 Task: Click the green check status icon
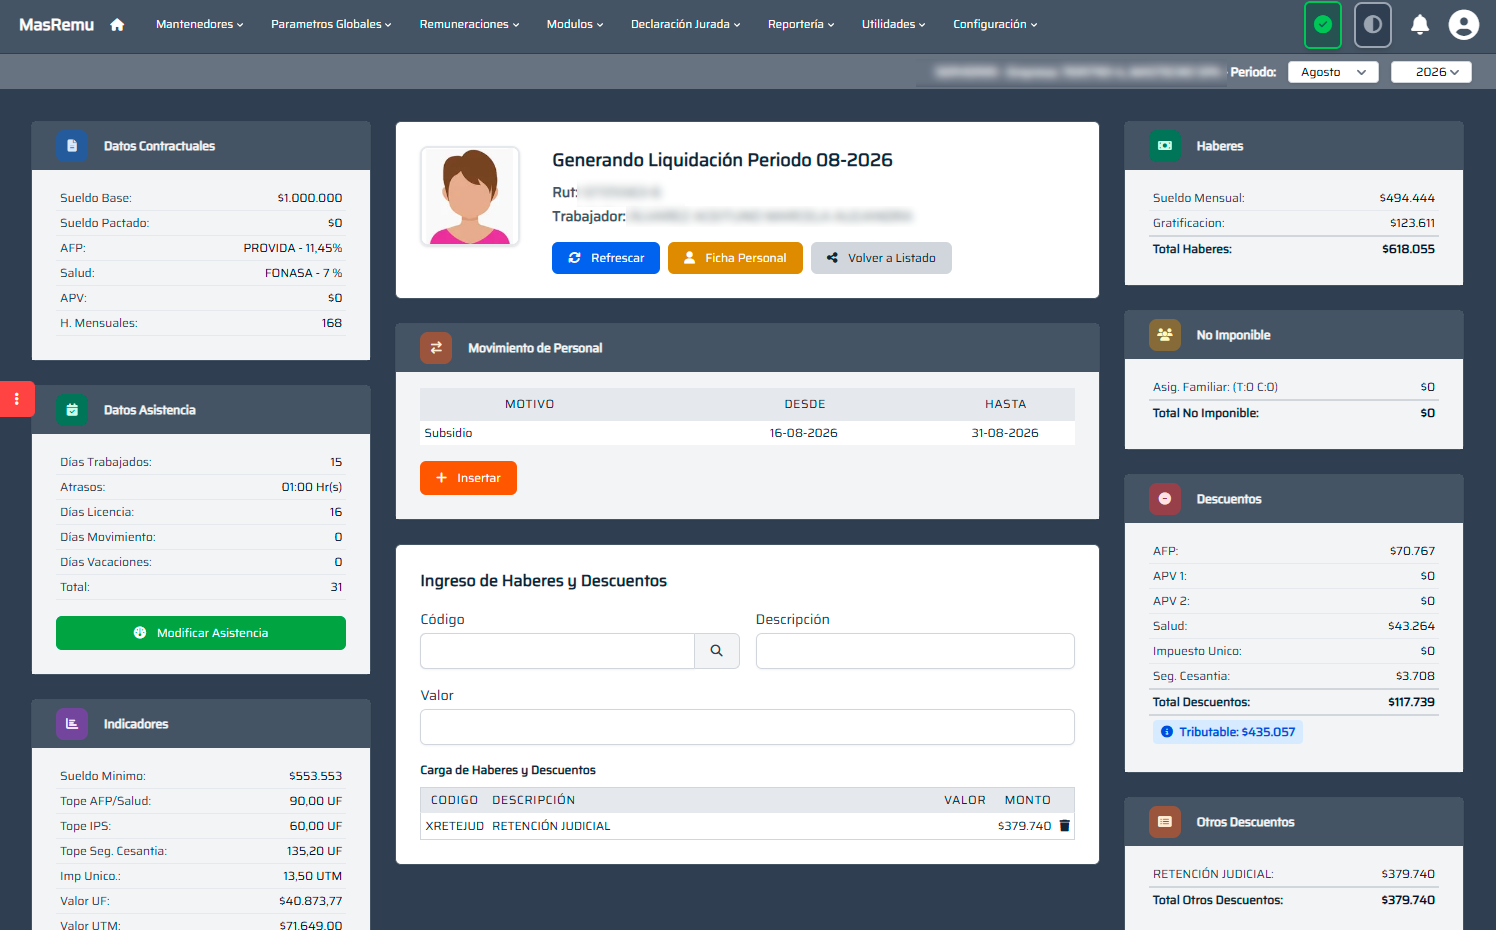[1323, 24]
